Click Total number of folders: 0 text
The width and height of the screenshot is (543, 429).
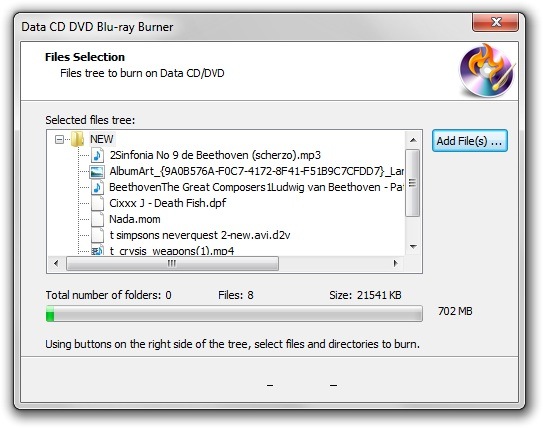coord(108,295)
